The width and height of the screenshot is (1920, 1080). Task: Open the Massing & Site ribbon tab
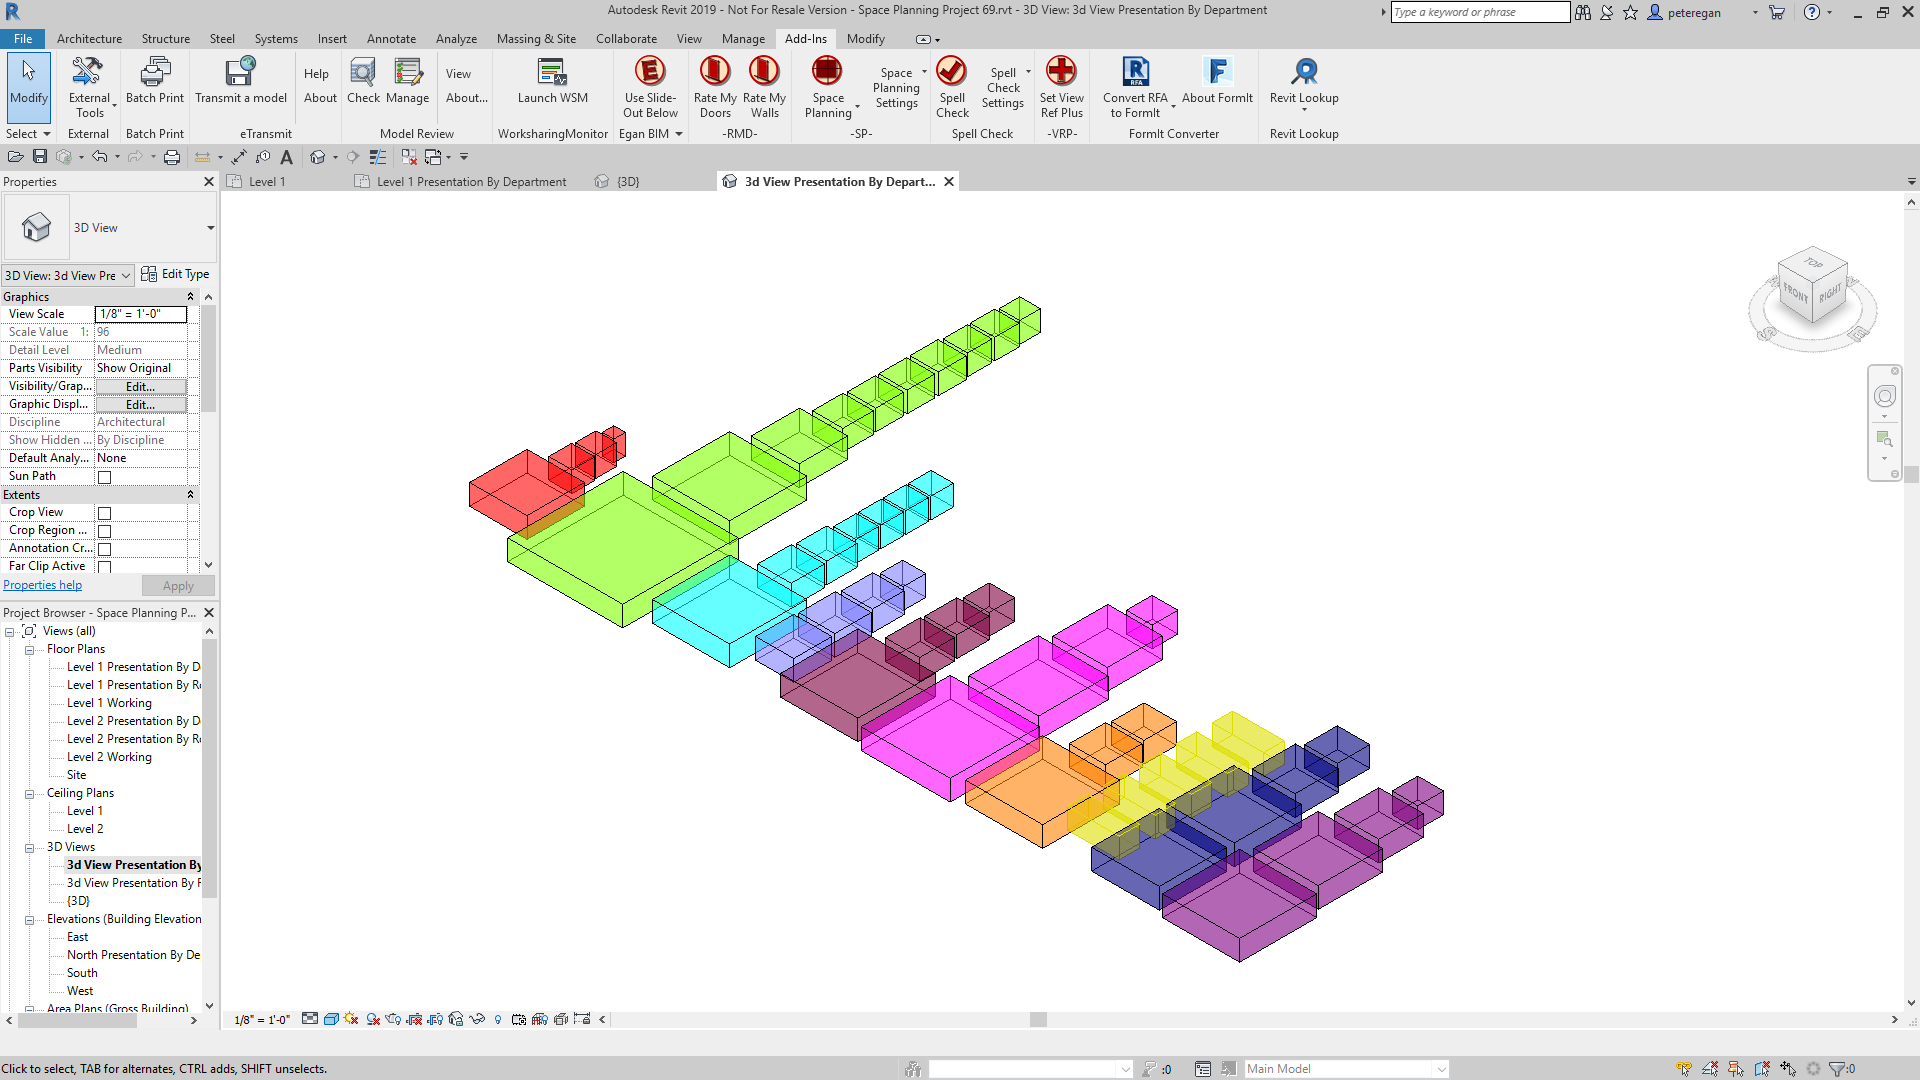tap(536, 39)
